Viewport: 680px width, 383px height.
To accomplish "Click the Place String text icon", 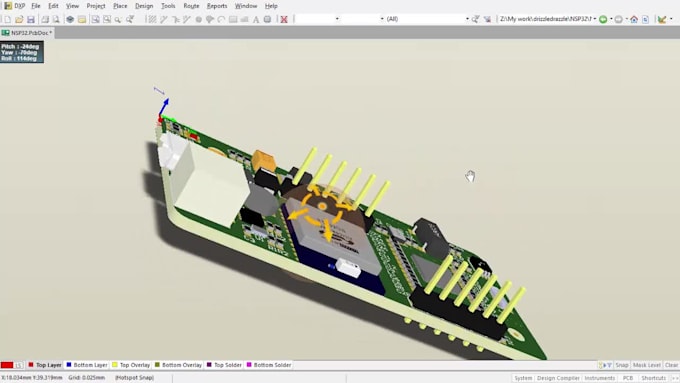I will point(256,19).
